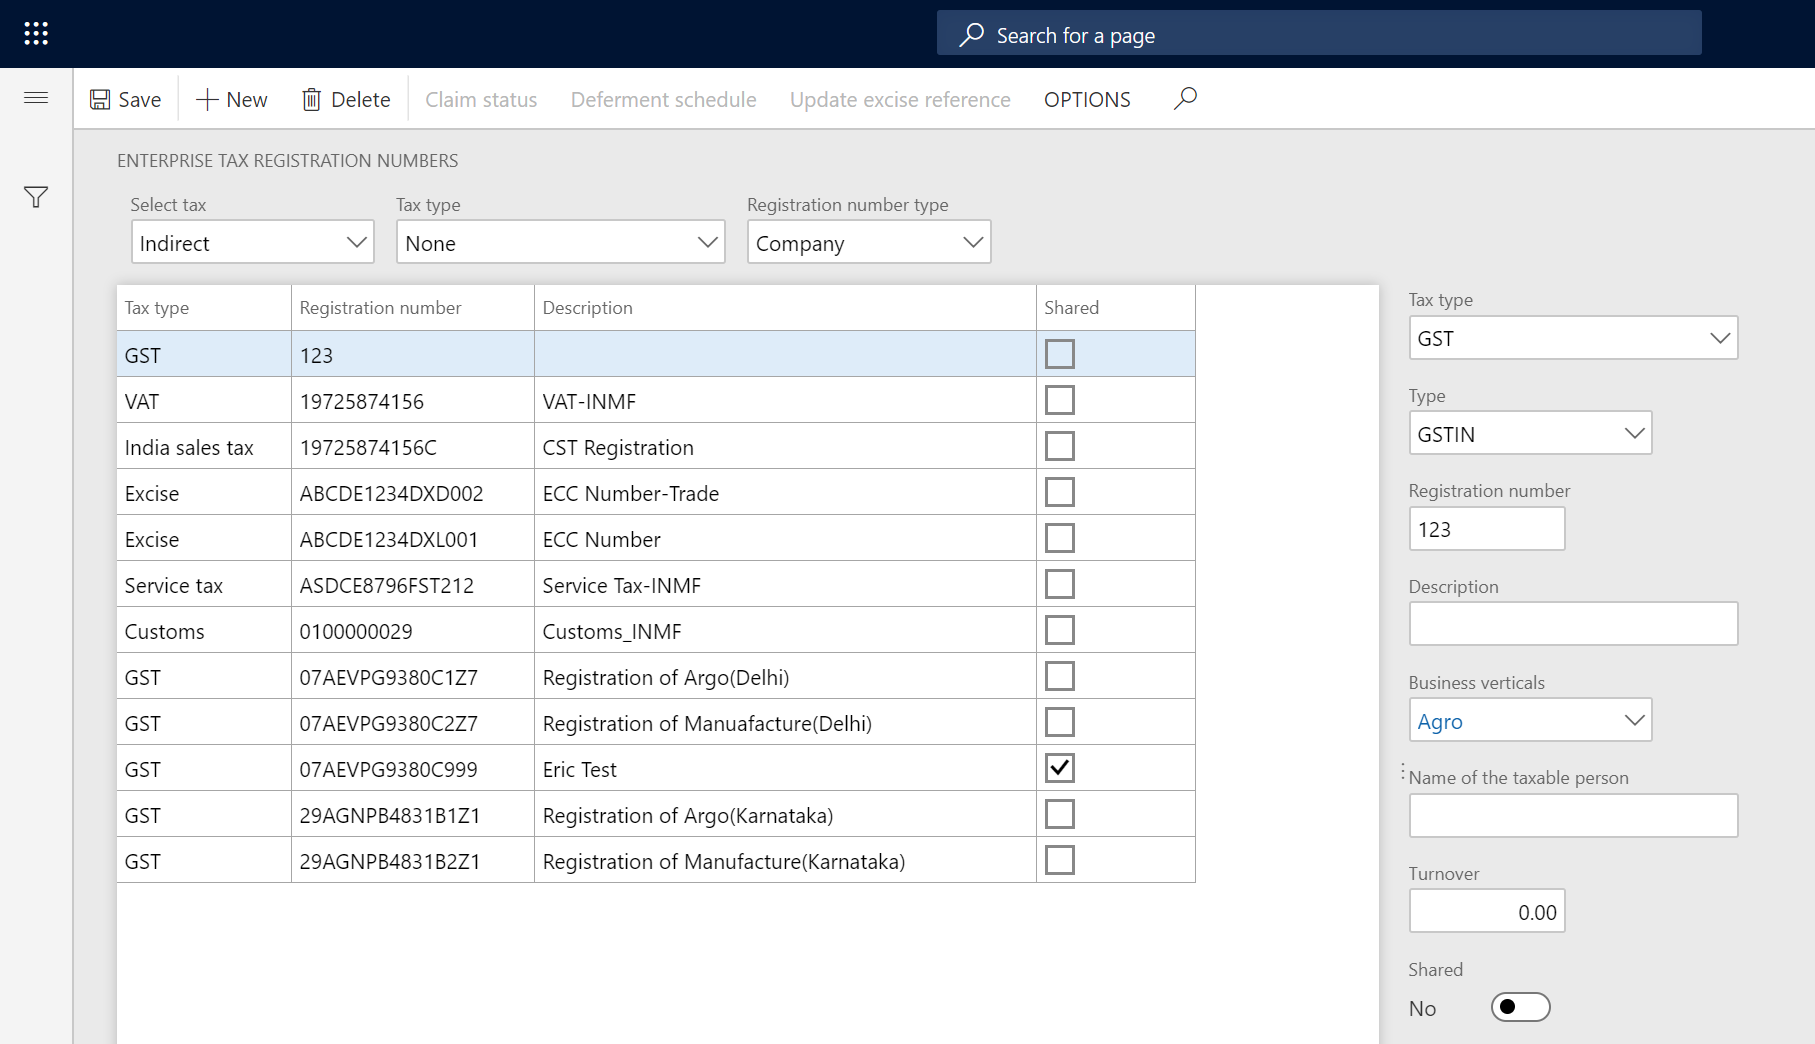Viewport: 1815px width, 1044px height.
Task: Open the app launcher waffle icon
Action: tap(36, 34)
